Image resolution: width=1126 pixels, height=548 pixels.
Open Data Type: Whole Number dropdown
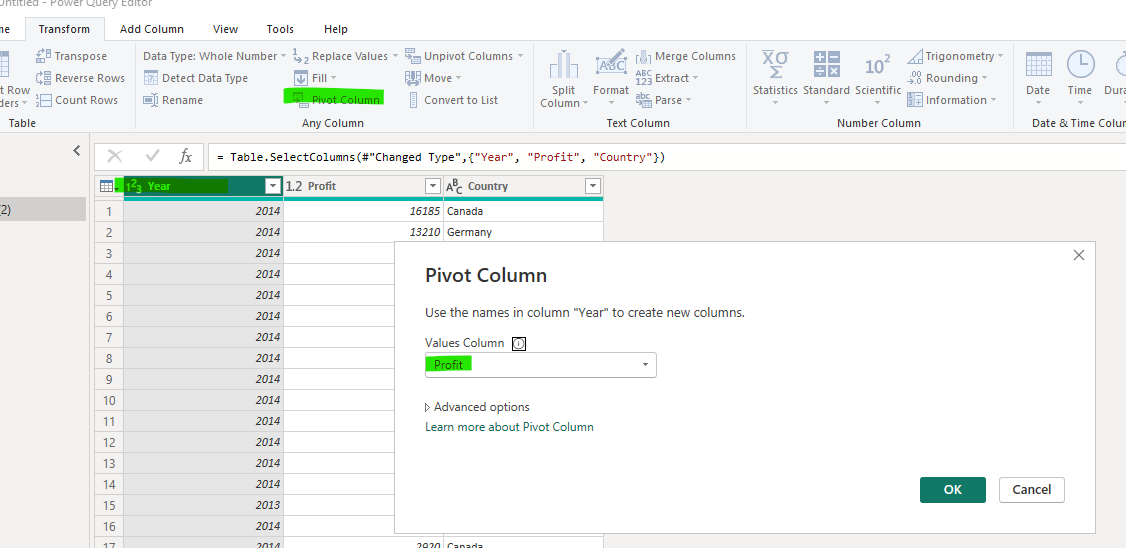(x=214, y=56)
